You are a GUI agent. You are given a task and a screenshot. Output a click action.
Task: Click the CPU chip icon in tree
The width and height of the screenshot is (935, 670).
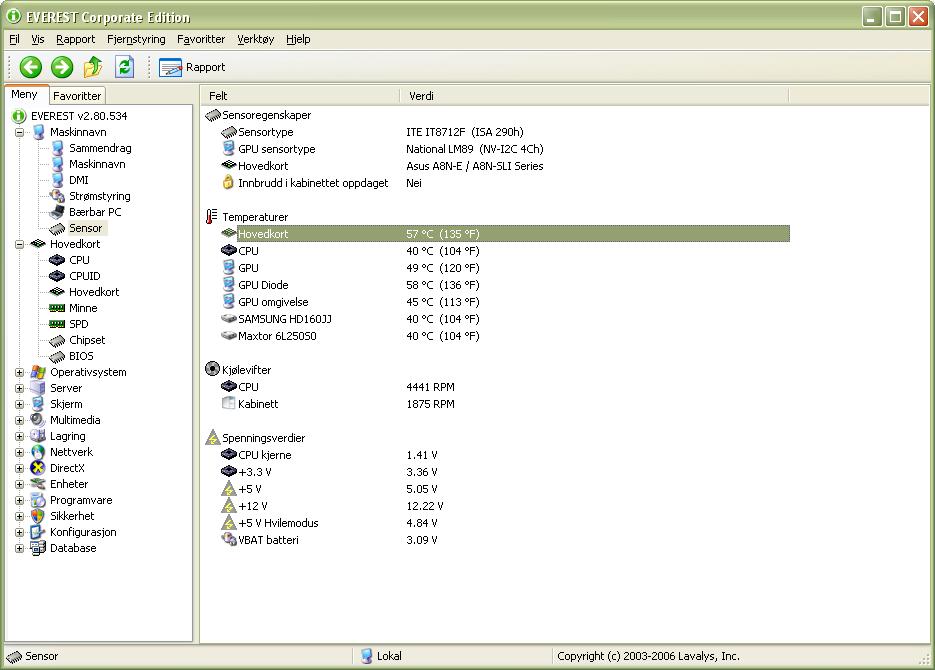pos(57,260)
